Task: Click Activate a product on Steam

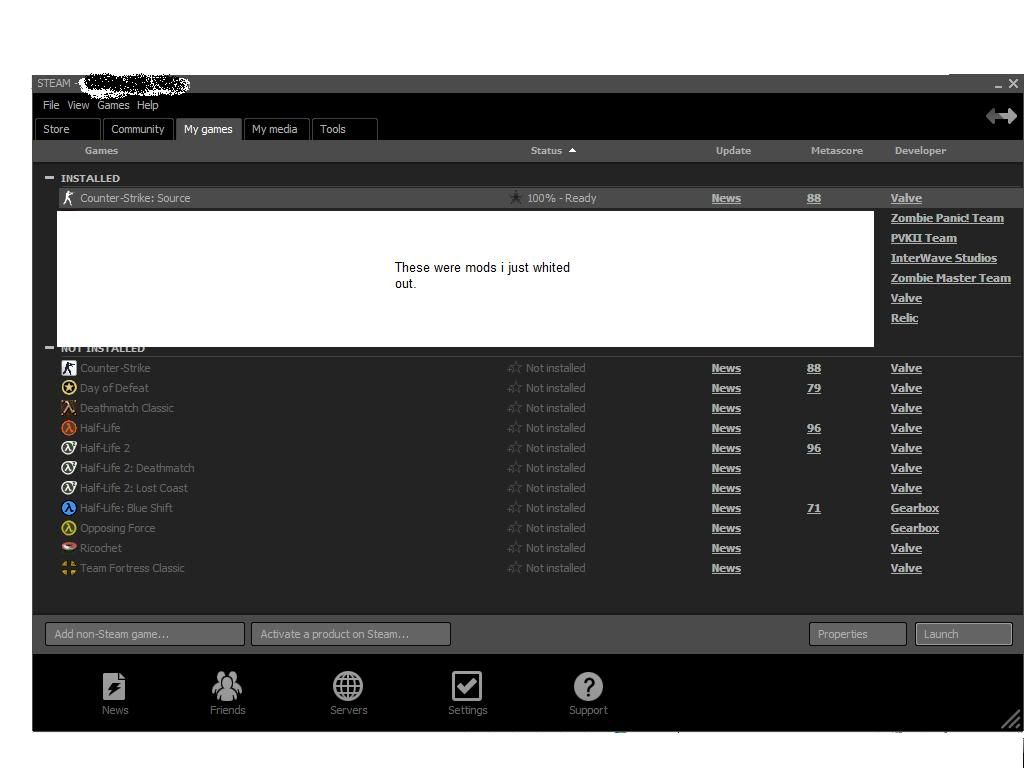Action: [x=351, y=634]
